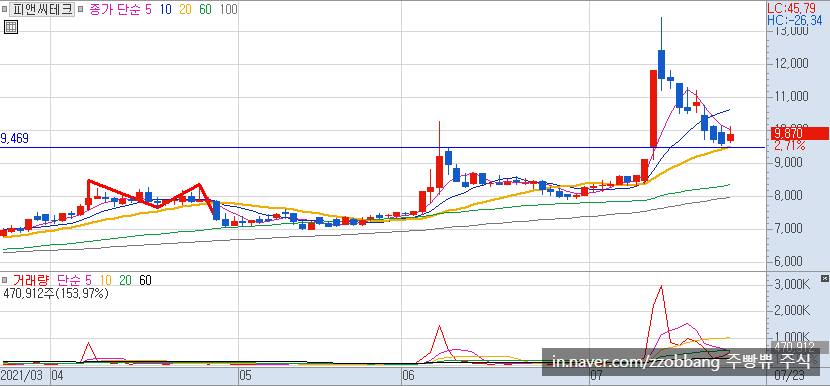Screen dimensions: 830x386
Task: Click the red 거래량 volume label
Action: pos(30,280)
